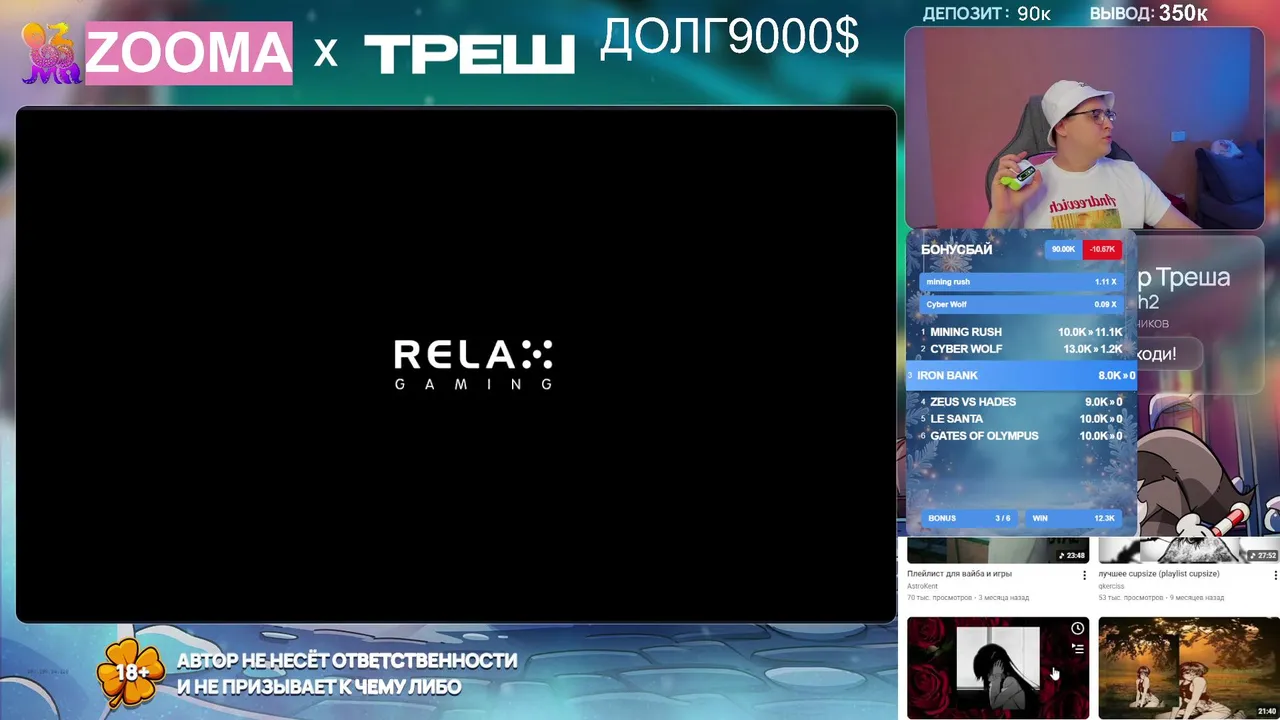Click the streamer webcam feed
Viewport: 1280px width, 720px height.
tap(1084, 128)
